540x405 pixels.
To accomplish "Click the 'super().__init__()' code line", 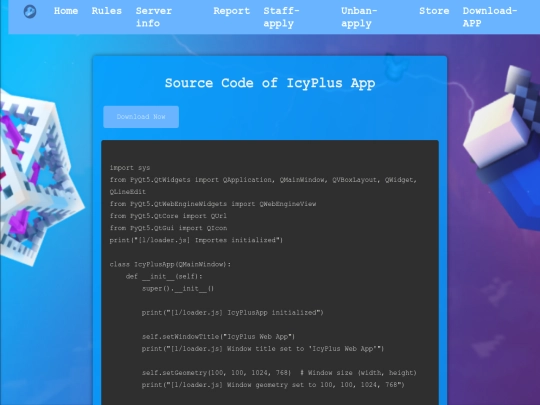I will coord(178,288).
